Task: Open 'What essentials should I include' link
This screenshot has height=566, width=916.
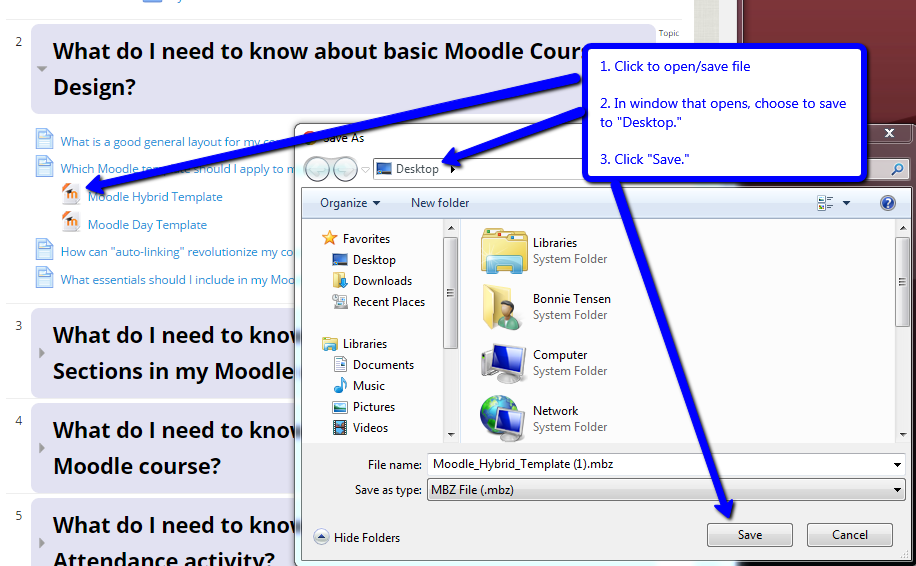Action: (x=178, y=280)
